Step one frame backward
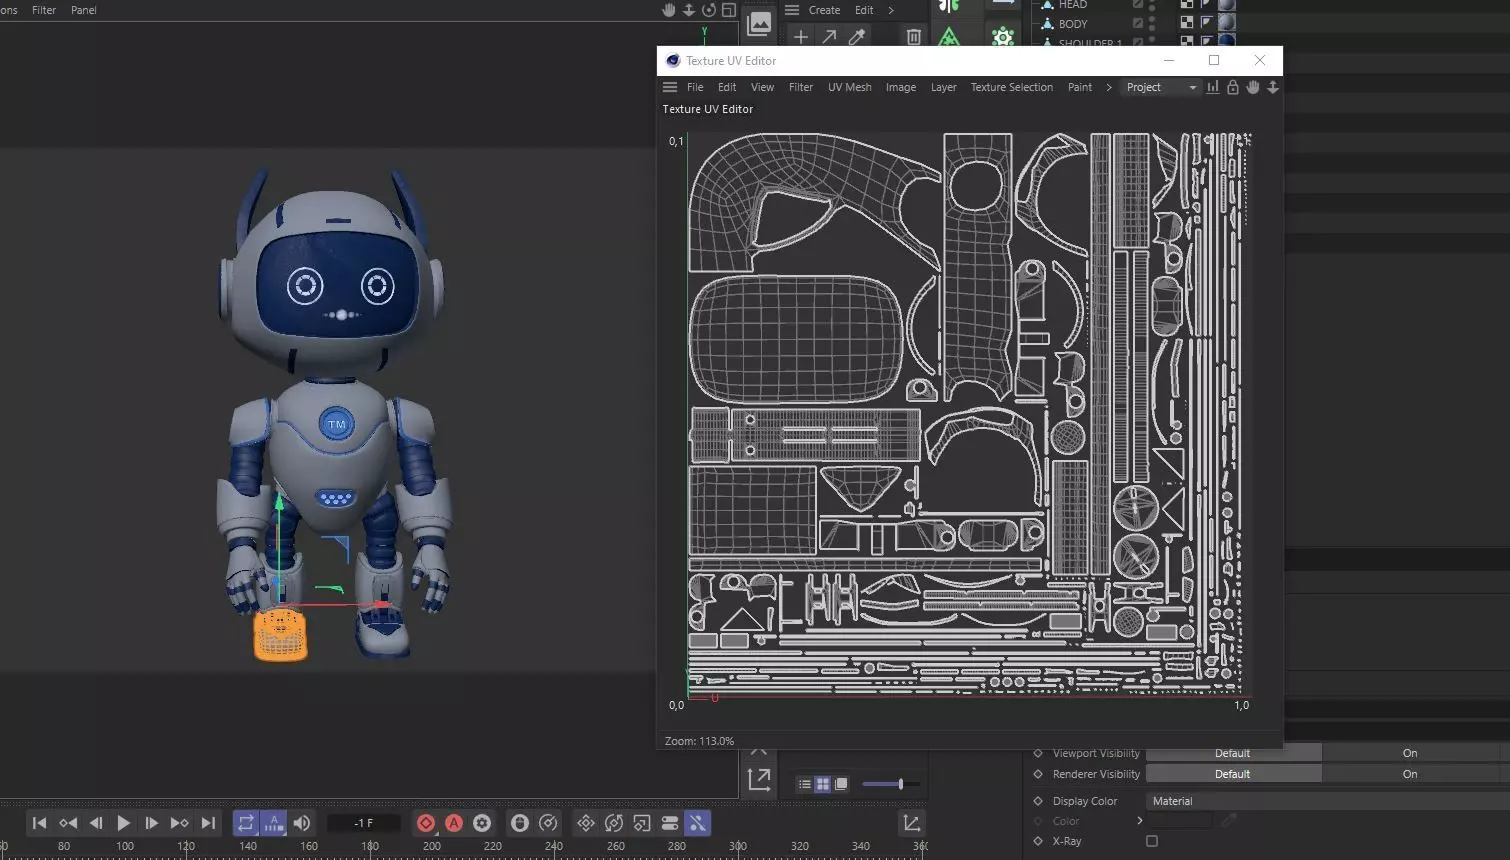This screenshot has height=860, width=1510. tap(96, 823)
